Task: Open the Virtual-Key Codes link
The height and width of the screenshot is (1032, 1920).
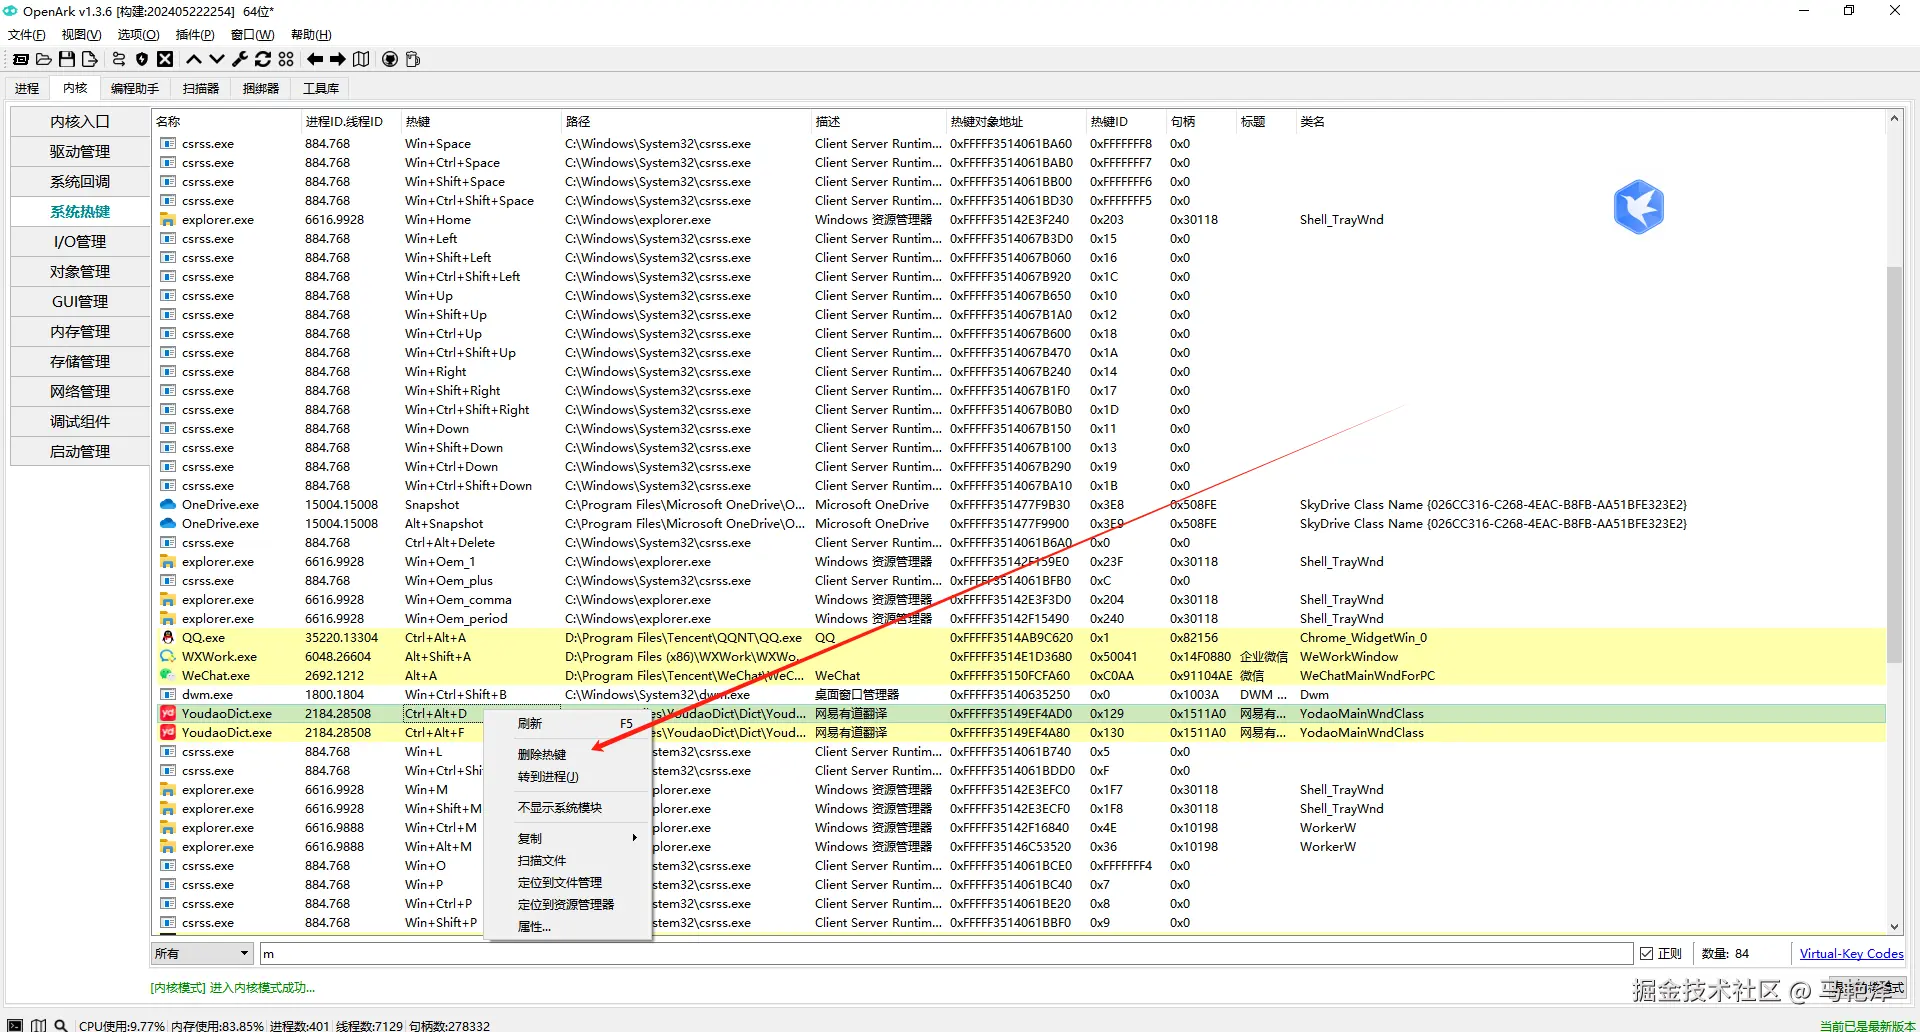Action: point(1851,954)
